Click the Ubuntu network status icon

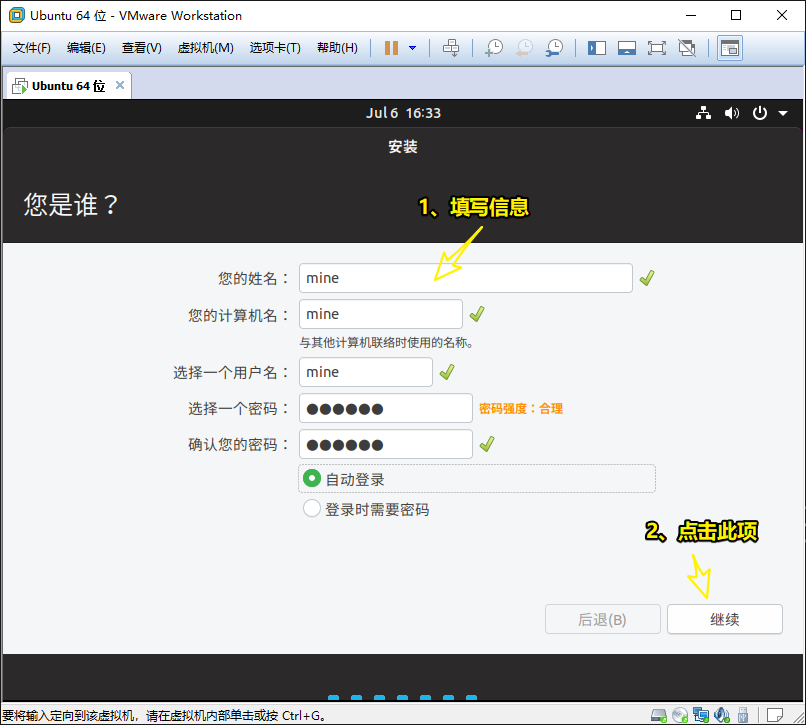coord(704,113)
